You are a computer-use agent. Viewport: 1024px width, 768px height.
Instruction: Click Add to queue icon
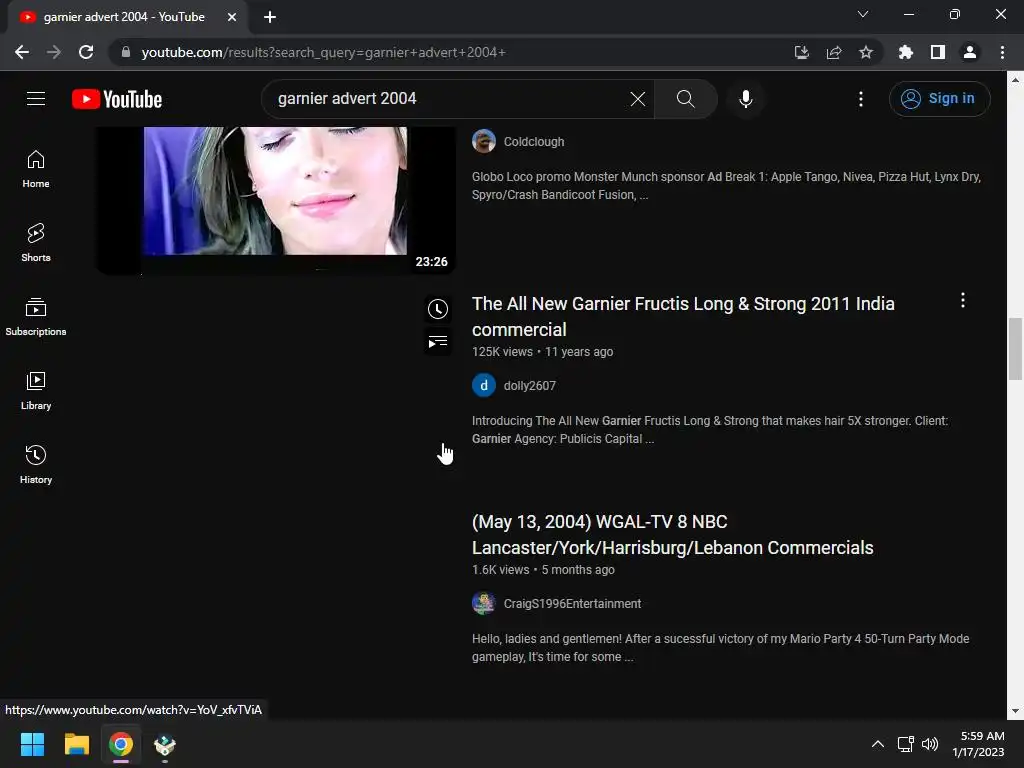(438, 342)
